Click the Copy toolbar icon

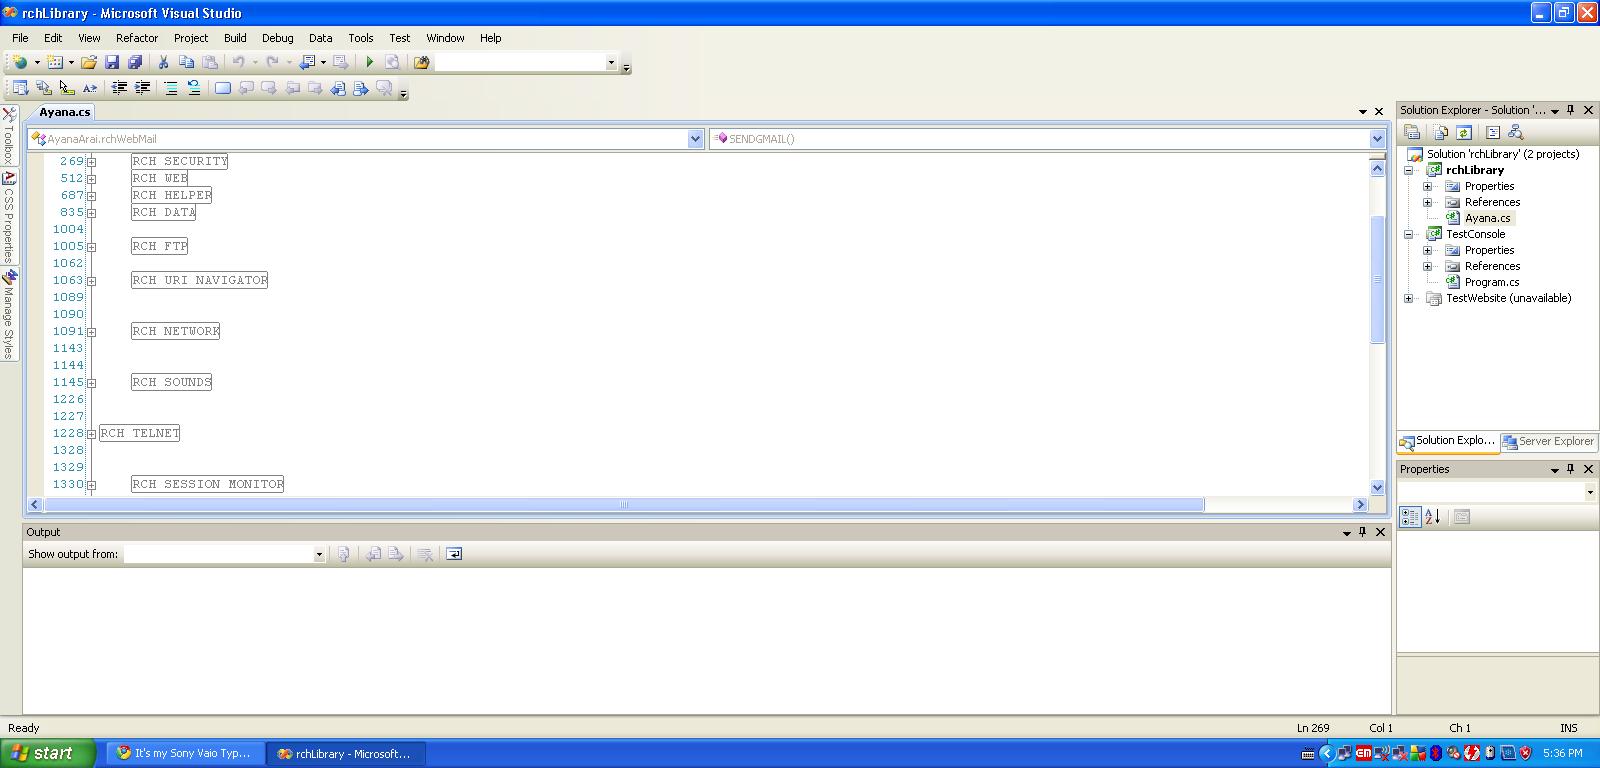pyautogui.click(x=186, y=62)
